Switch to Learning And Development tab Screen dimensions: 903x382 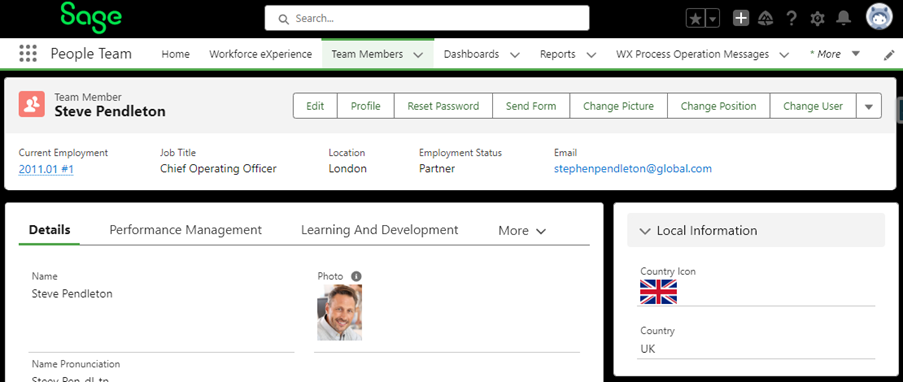click(x=380, y=230)
